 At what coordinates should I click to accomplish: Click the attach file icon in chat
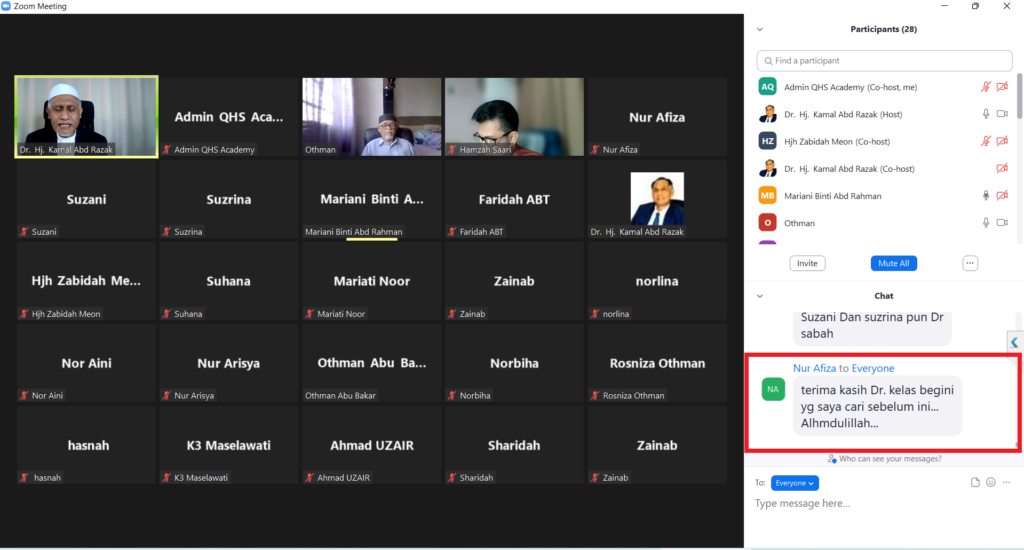tap(975, 483)
